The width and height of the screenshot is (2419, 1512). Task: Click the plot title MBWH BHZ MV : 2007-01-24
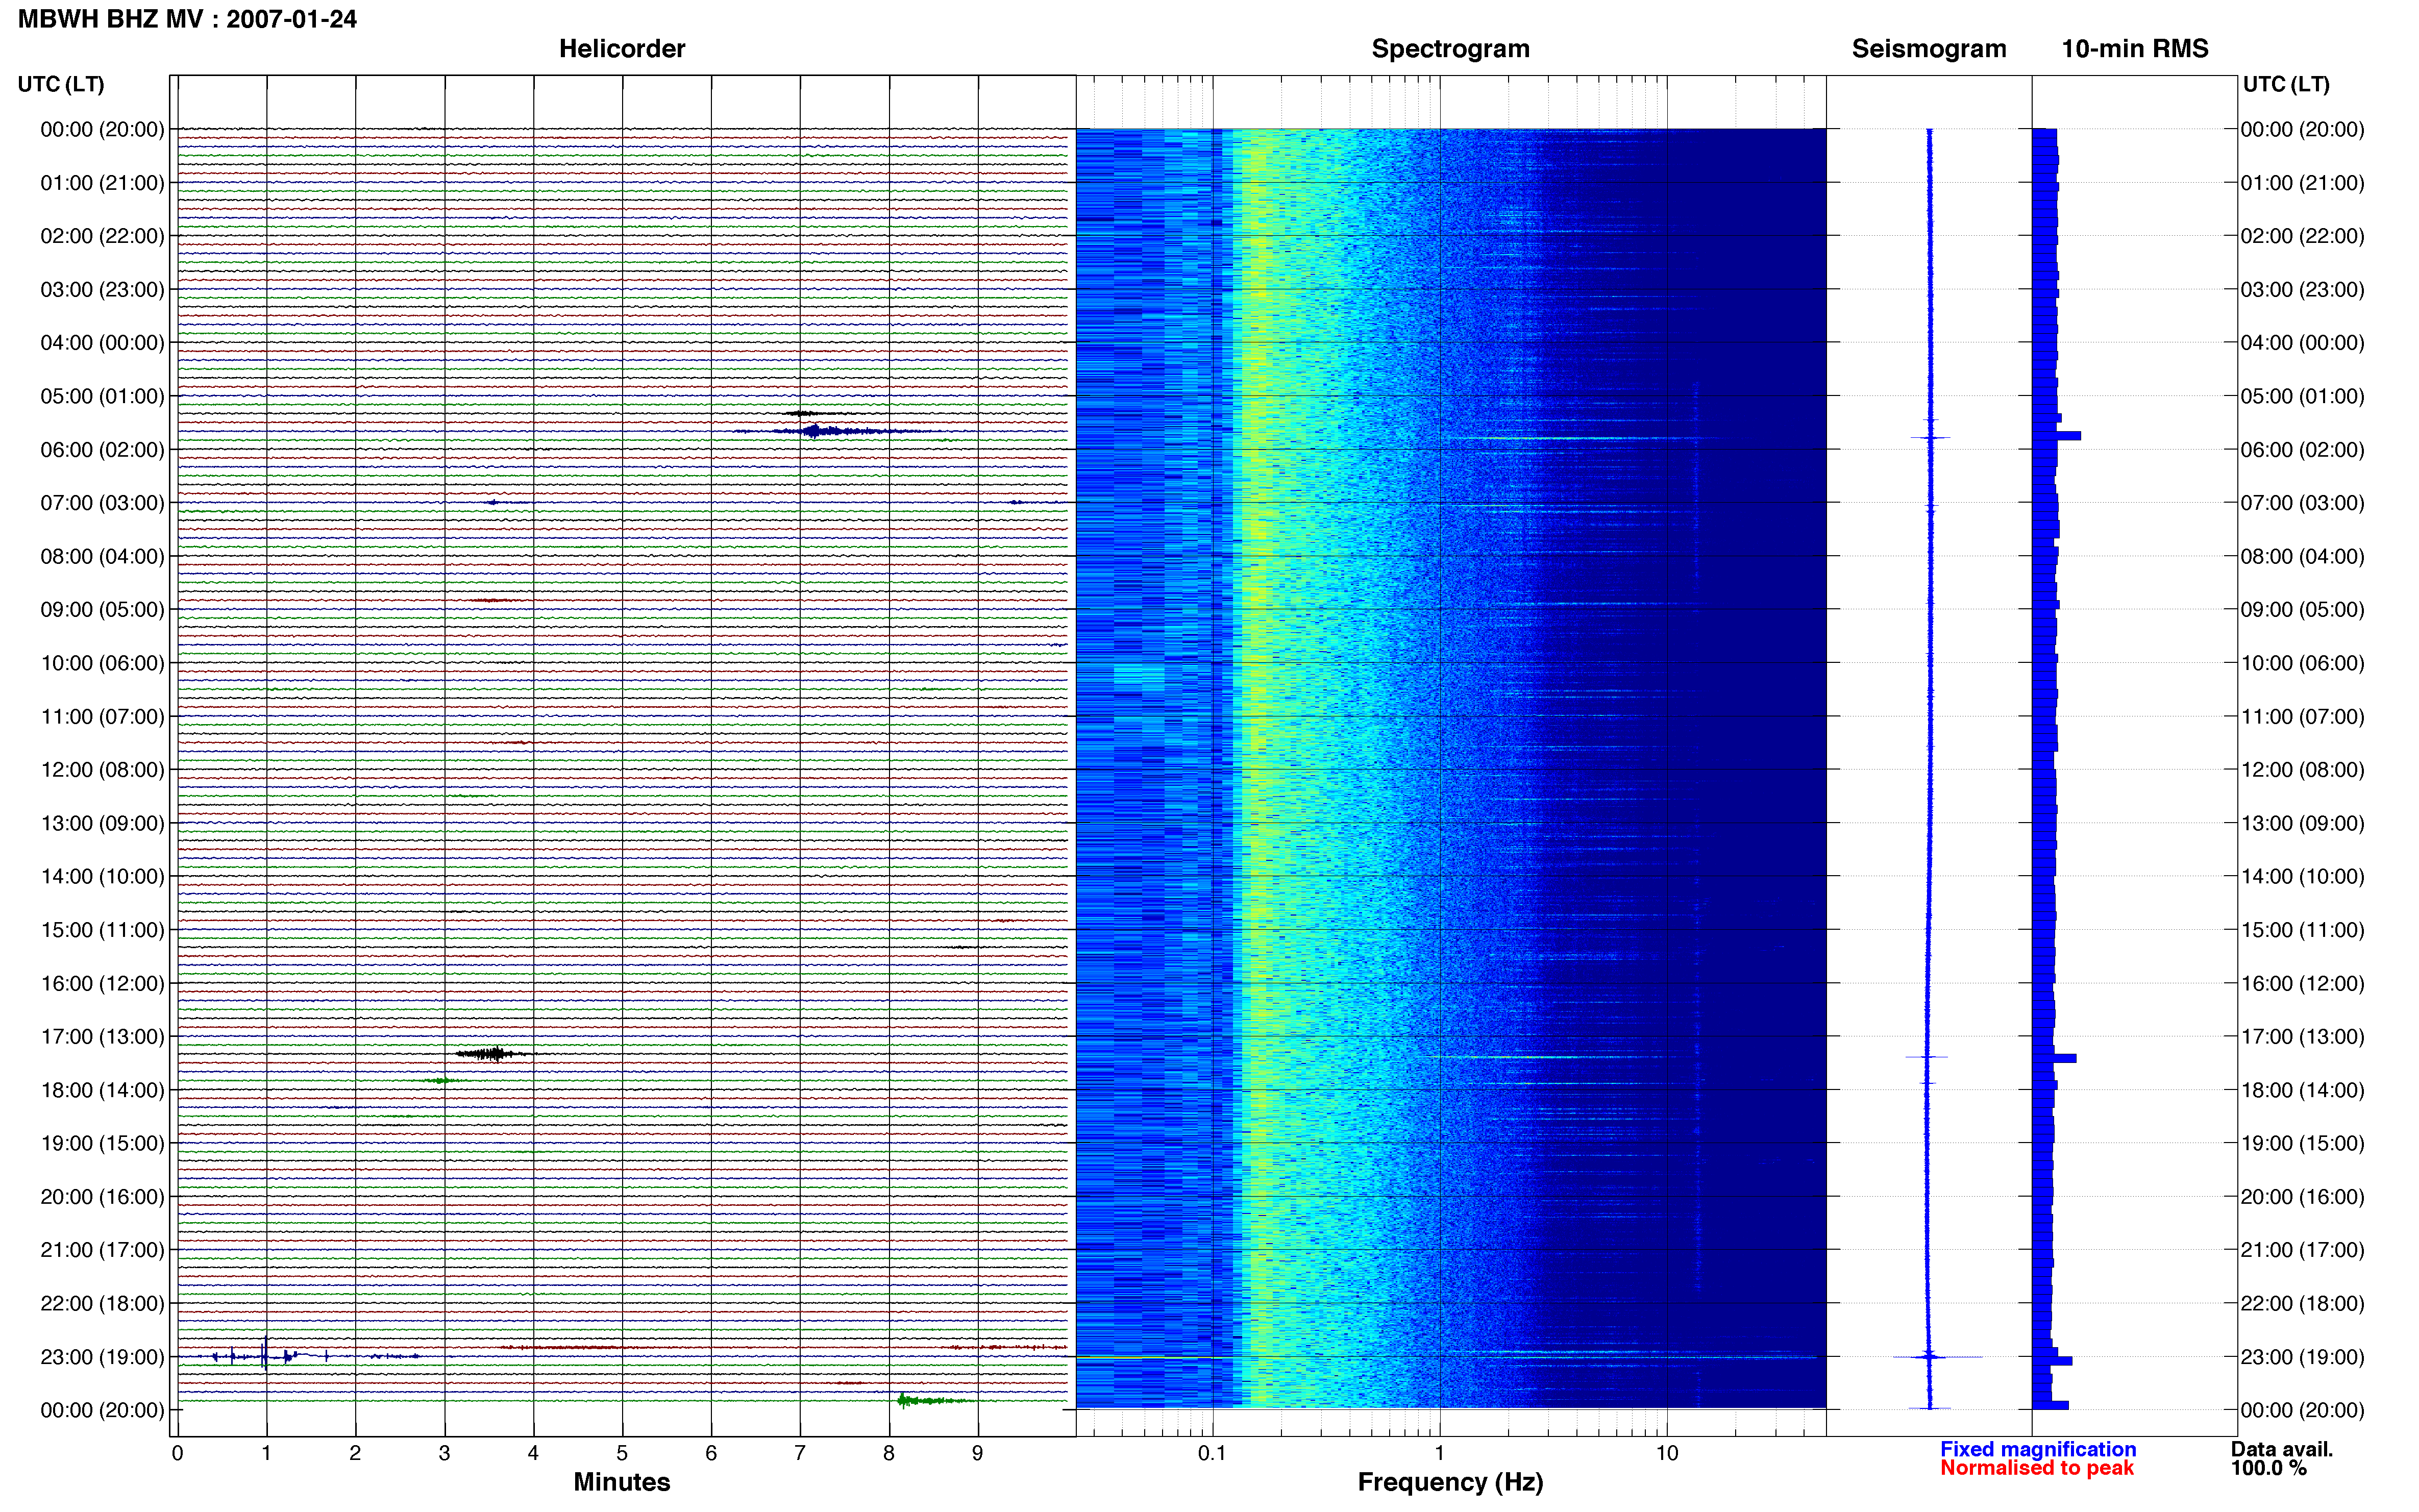[x=187, y=19]
